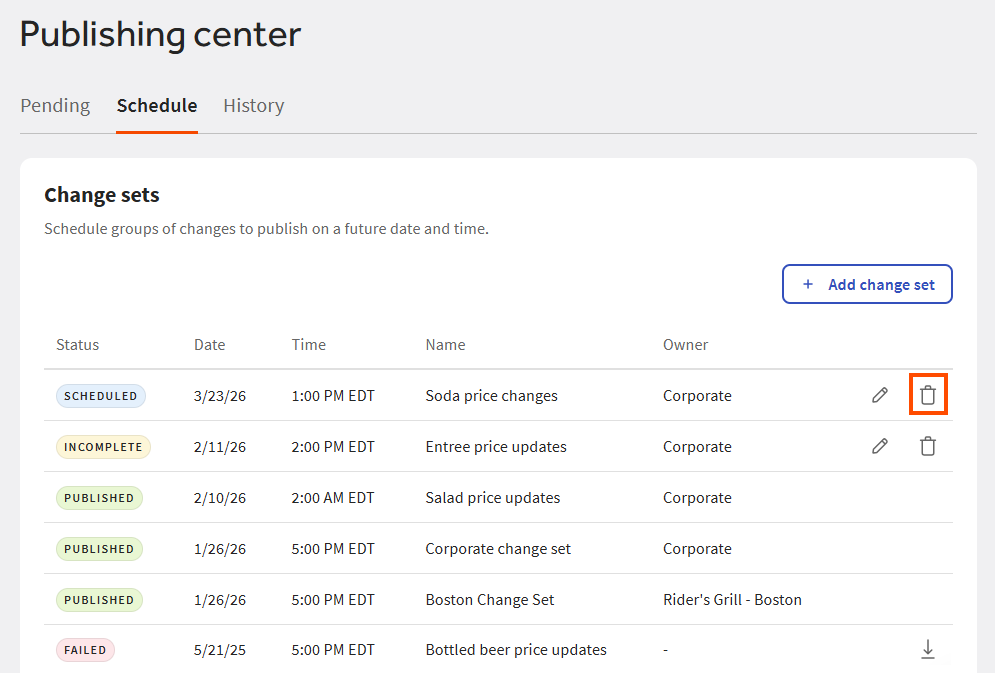The width and height of the screenshot is (995, 673).
Task: Click the Owner column header
Action: 685,344
